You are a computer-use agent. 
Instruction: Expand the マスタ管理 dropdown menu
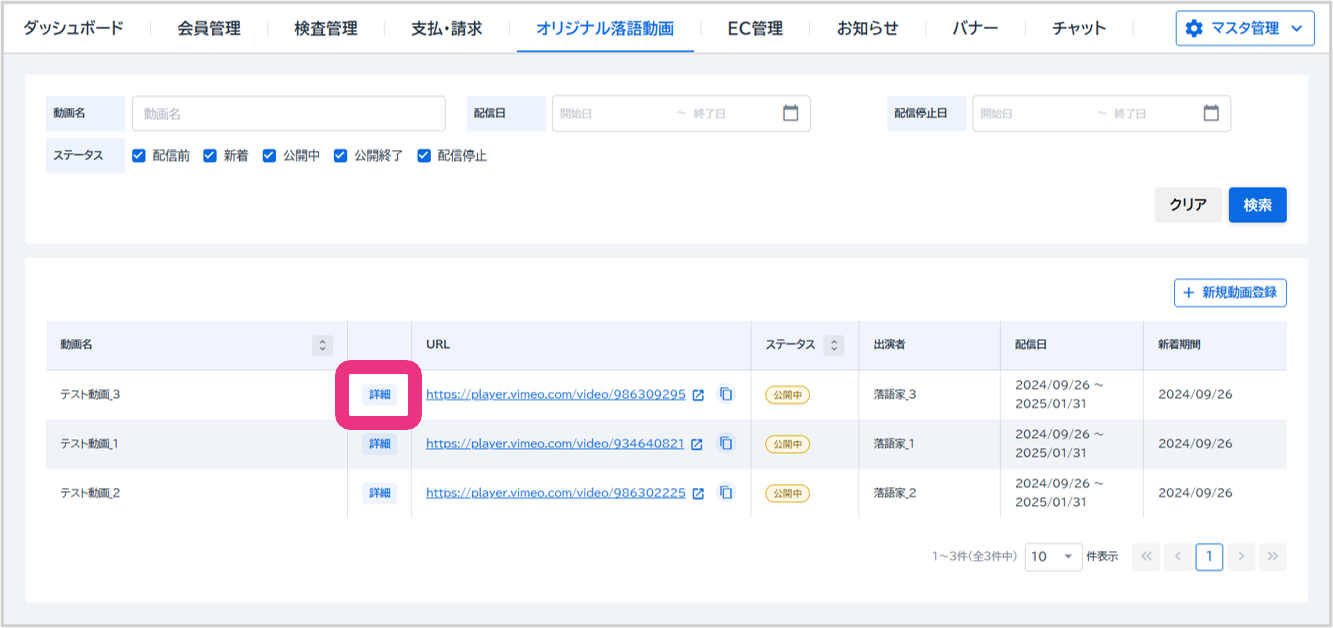point(1244,29)
